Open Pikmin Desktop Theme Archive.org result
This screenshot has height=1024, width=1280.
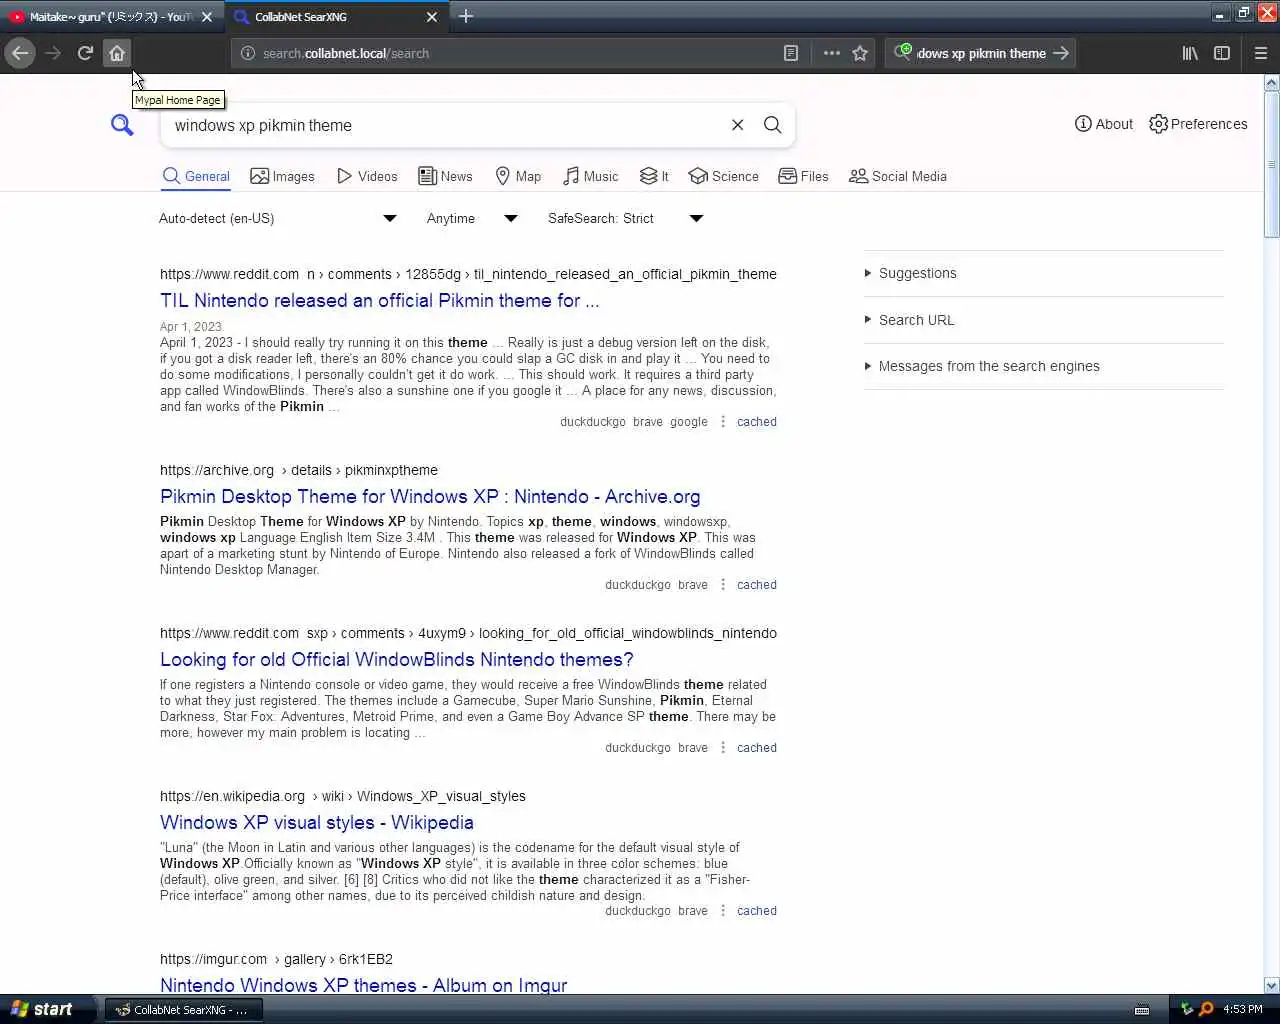430,496
